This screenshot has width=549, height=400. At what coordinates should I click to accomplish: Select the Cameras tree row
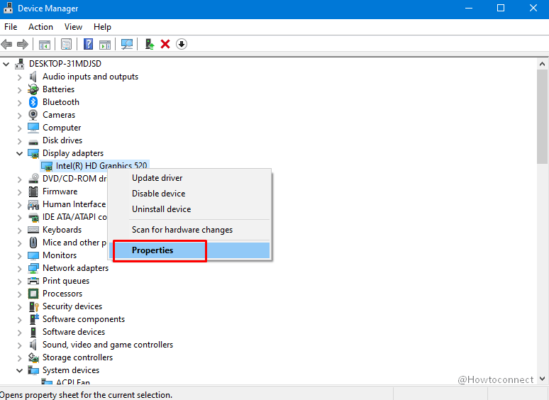coord(58,115)
